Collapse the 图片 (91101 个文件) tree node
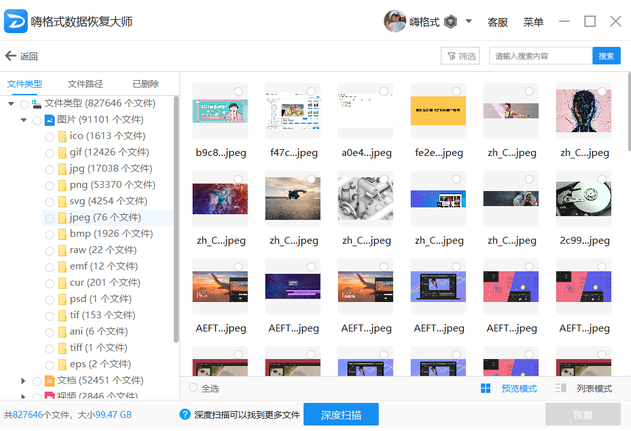Screen dimensions: 631x431 (x=24, y=120)
